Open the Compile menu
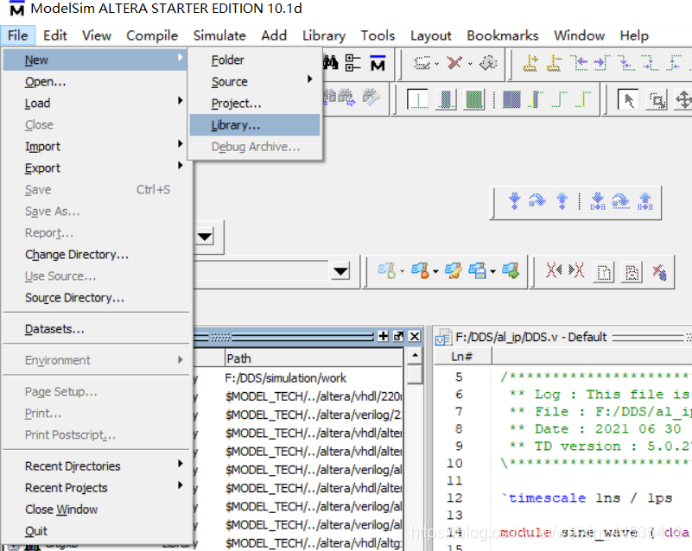This screenshot has height=551, width=692. click(x=152, y=35)
